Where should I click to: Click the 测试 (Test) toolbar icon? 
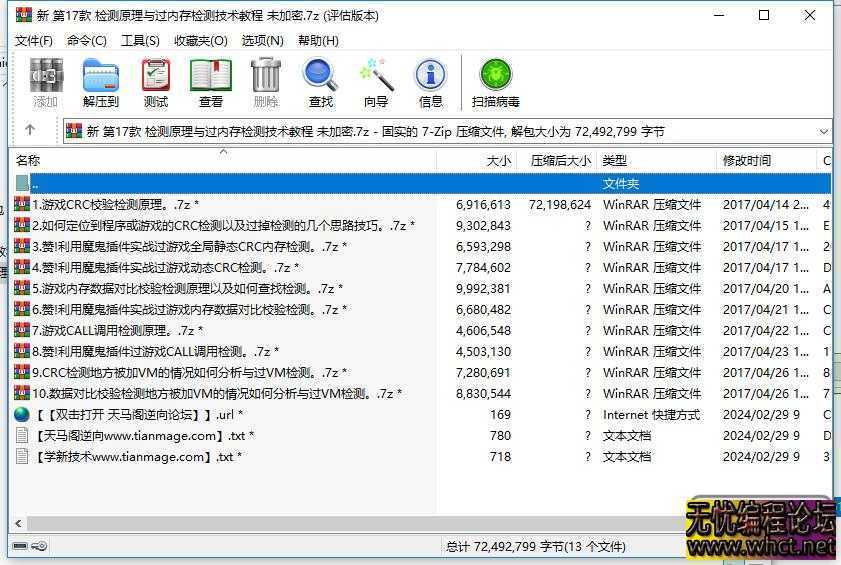point(156,82)
